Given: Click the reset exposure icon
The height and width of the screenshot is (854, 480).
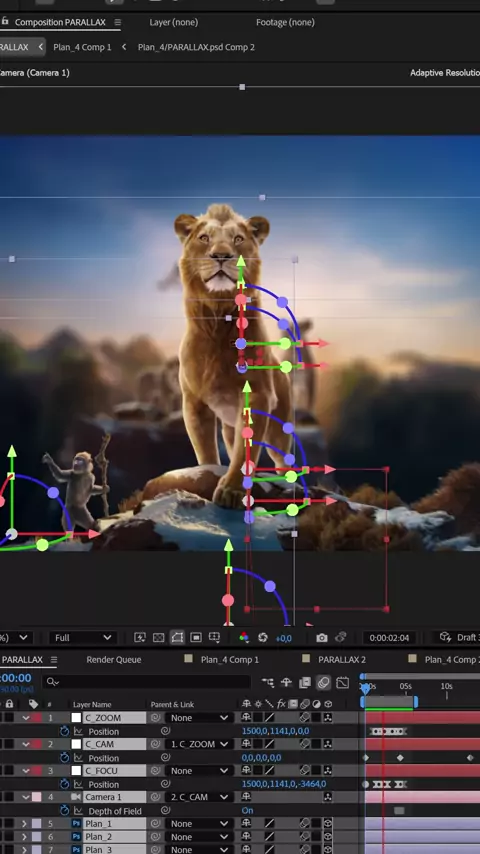Looking at the screenshot, I should tap(263, 637).
